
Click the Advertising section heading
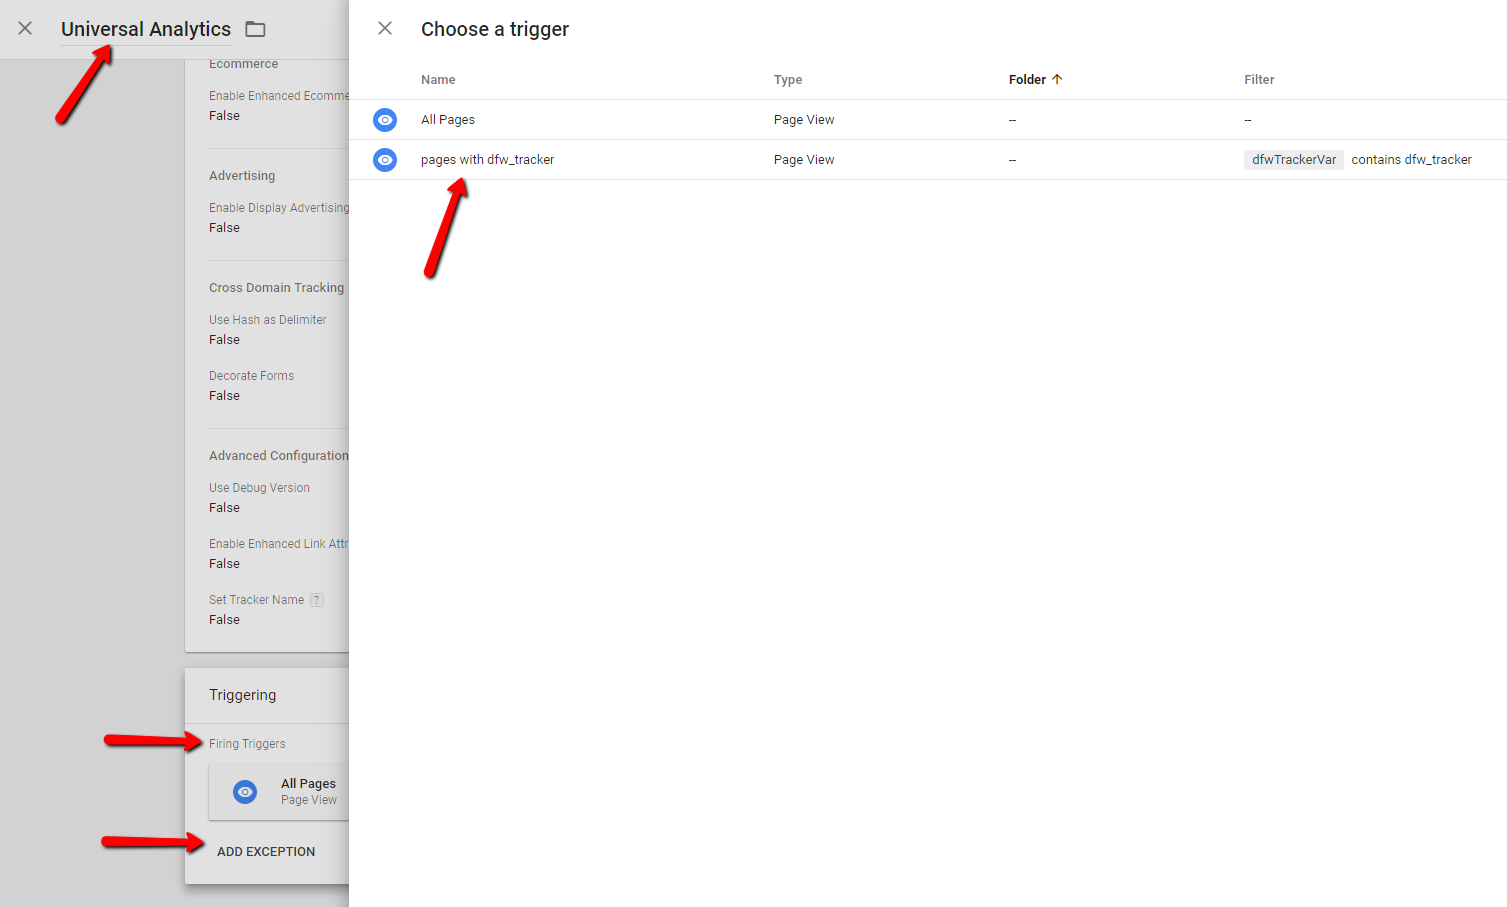point(242,175)
